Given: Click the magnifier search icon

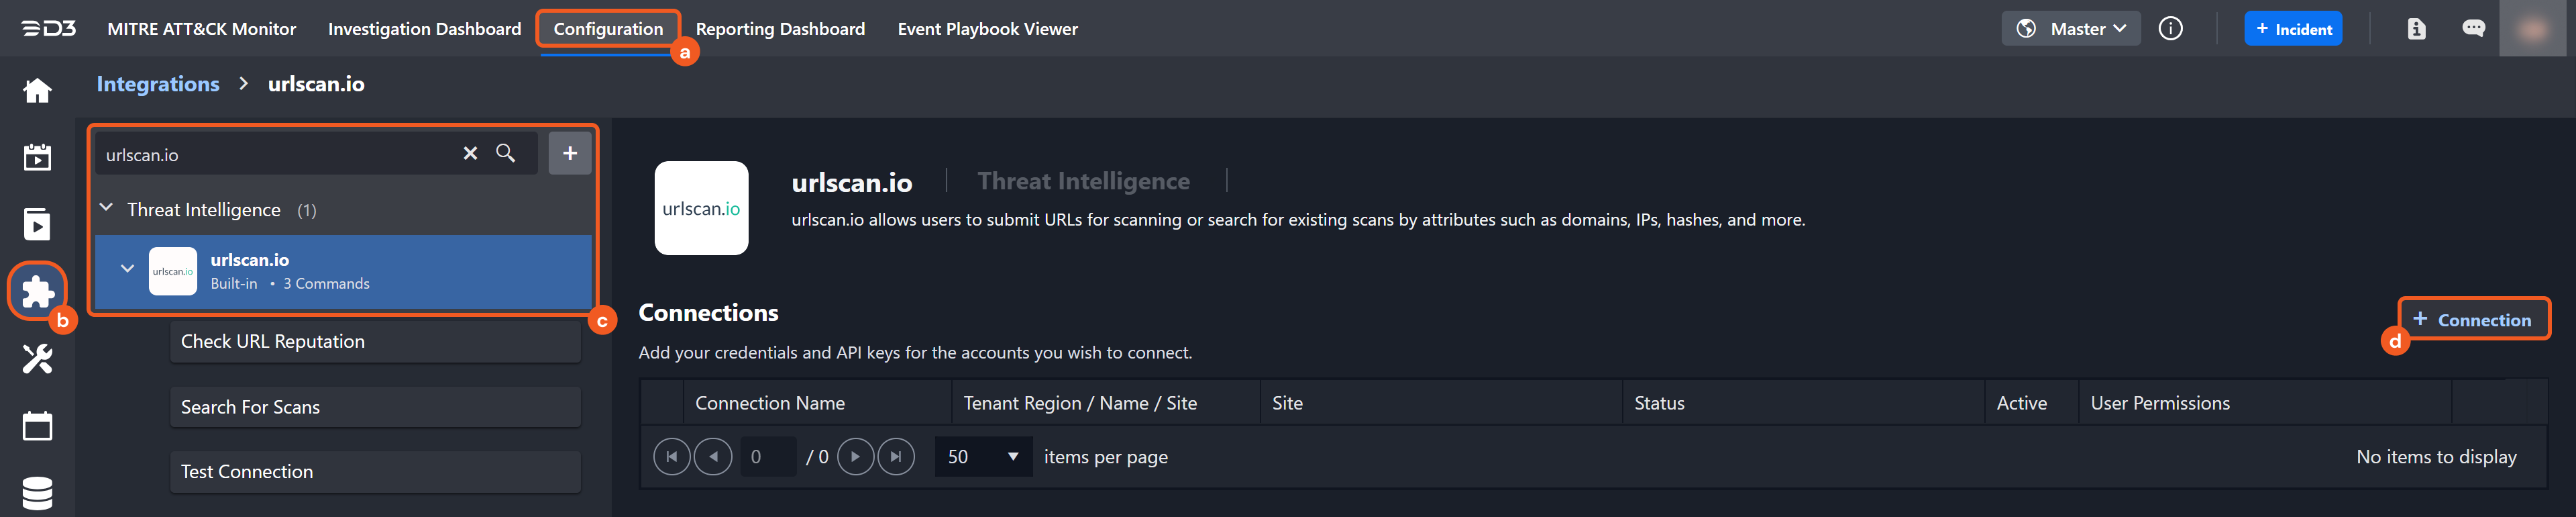Looking at the screenshot, I should point(506,153).
